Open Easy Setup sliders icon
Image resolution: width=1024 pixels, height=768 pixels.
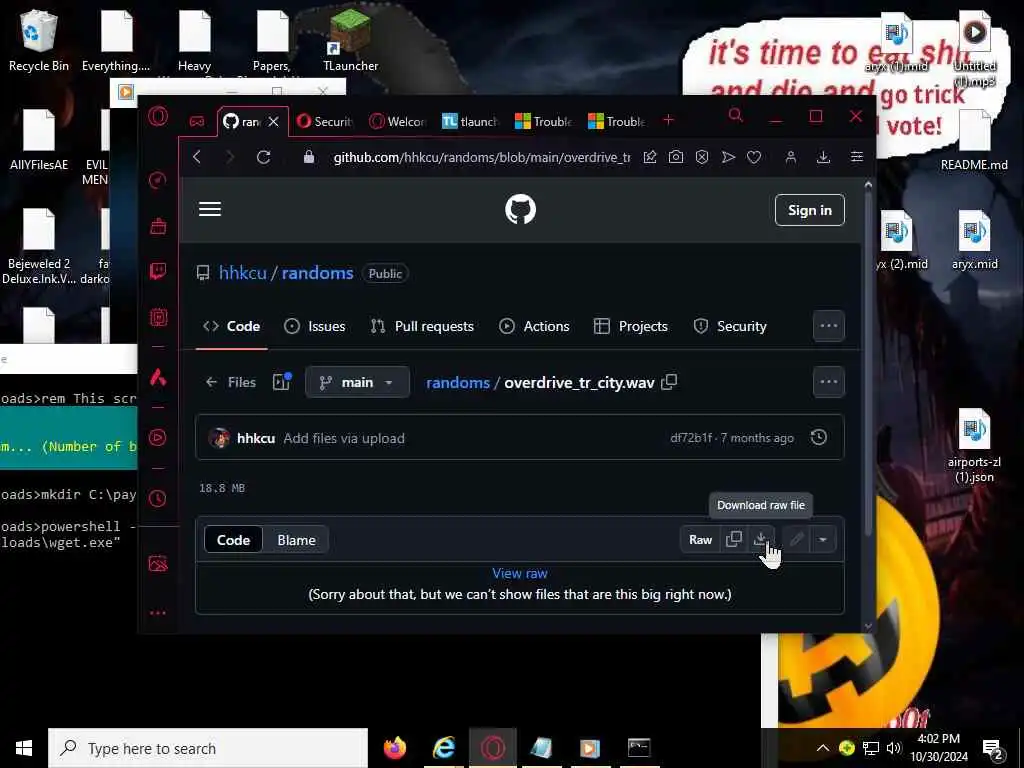(x=857, y=157)
